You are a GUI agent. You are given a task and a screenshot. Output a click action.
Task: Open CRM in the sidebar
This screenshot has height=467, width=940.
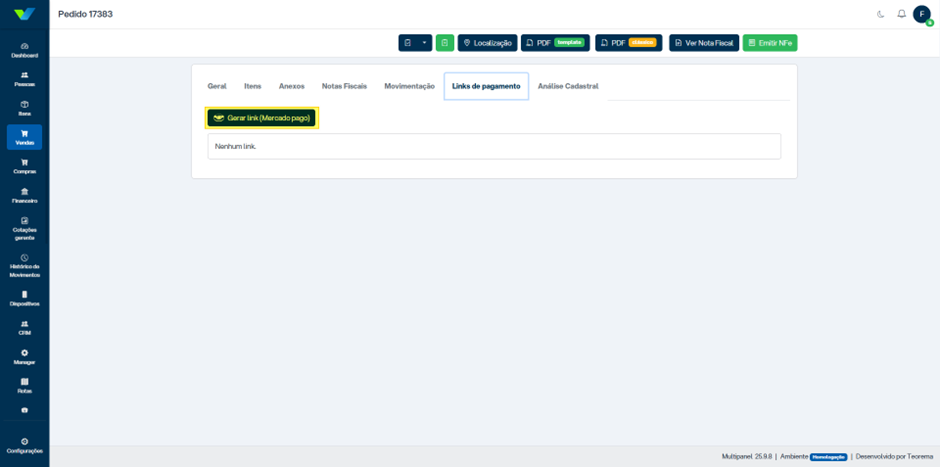(x=25, y=327)
